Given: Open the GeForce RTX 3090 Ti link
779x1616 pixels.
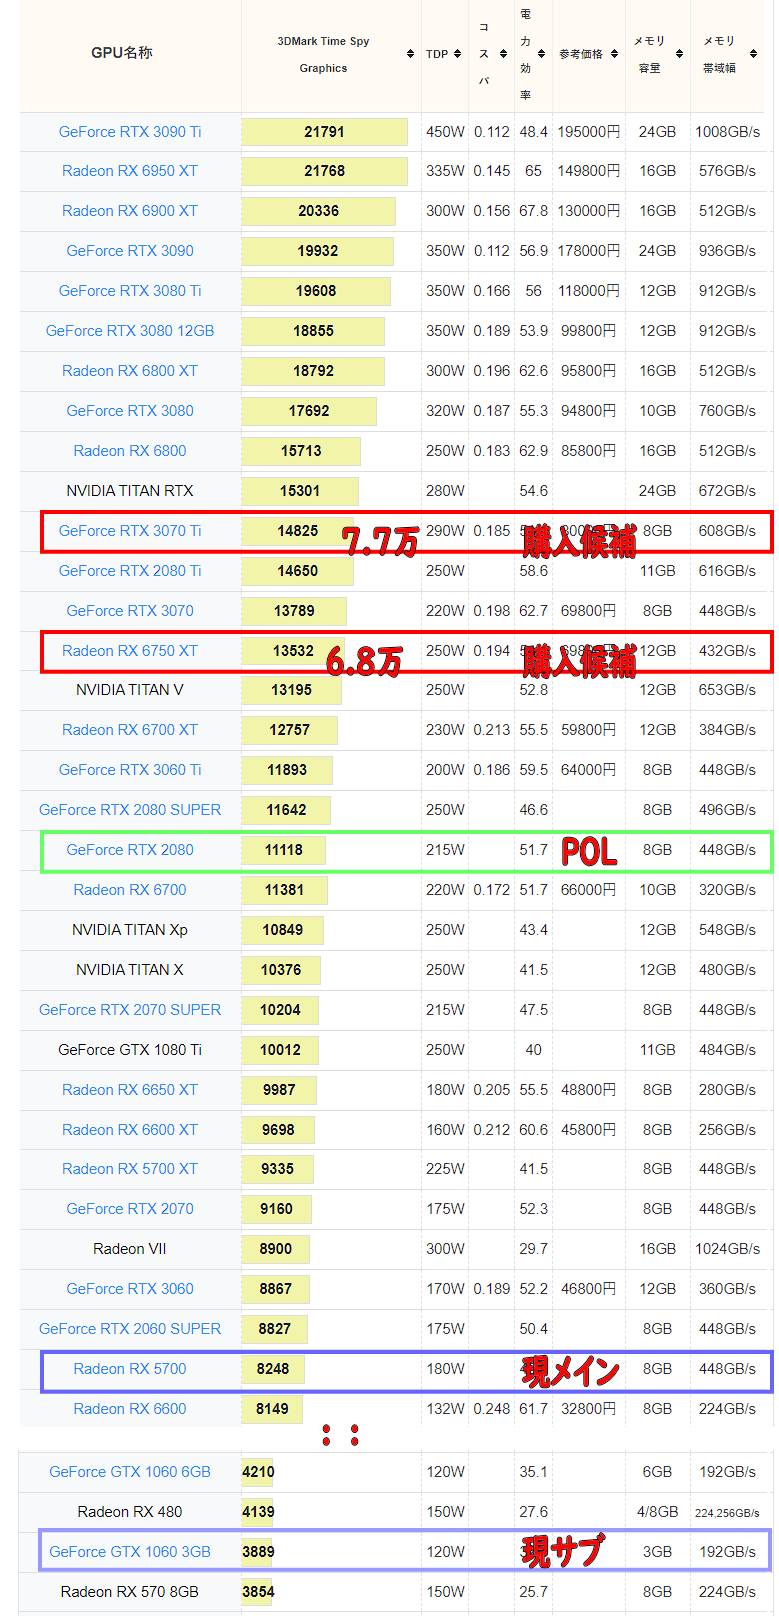Looking at the screenshot, I should (130, 132).
